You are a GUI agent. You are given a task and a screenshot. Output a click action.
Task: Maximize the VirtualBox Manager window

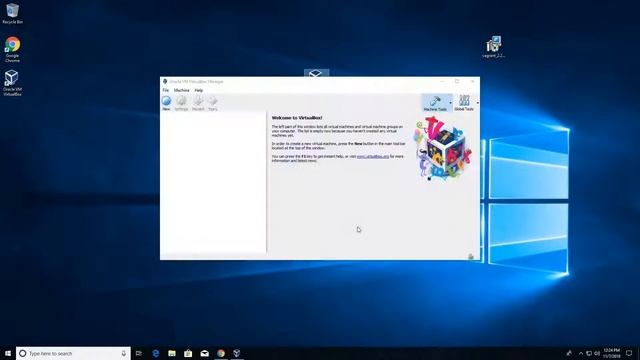(x=457, y=82)
